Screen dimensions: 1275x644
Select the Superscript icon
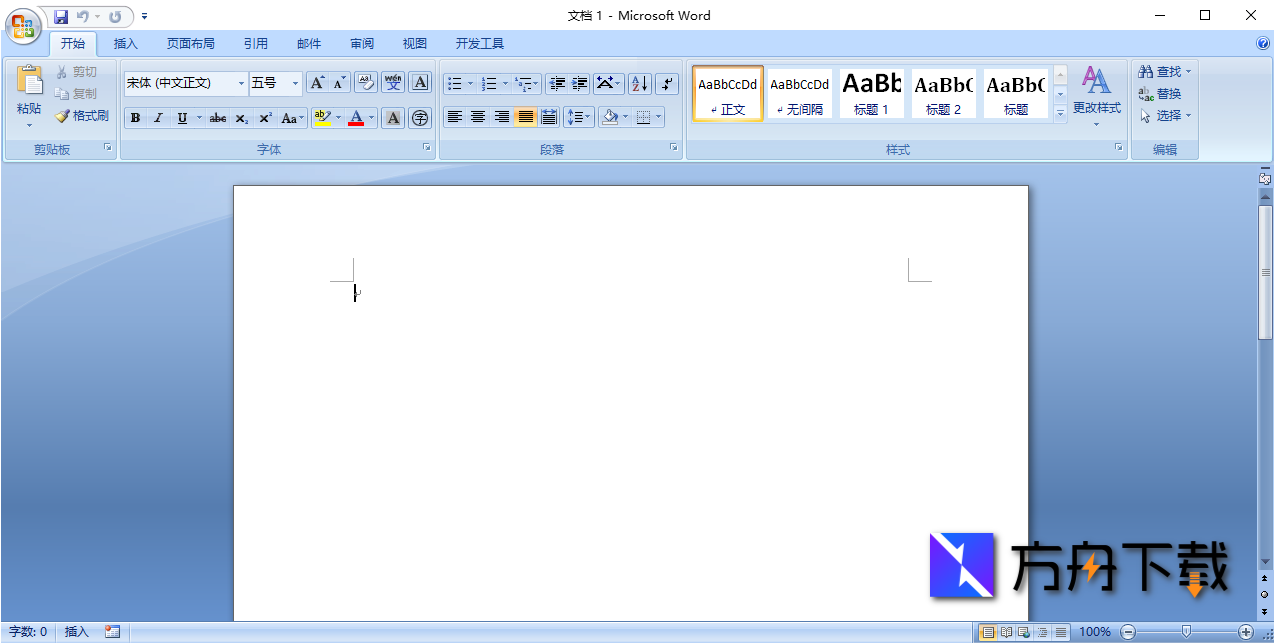(x=263, y=118)
